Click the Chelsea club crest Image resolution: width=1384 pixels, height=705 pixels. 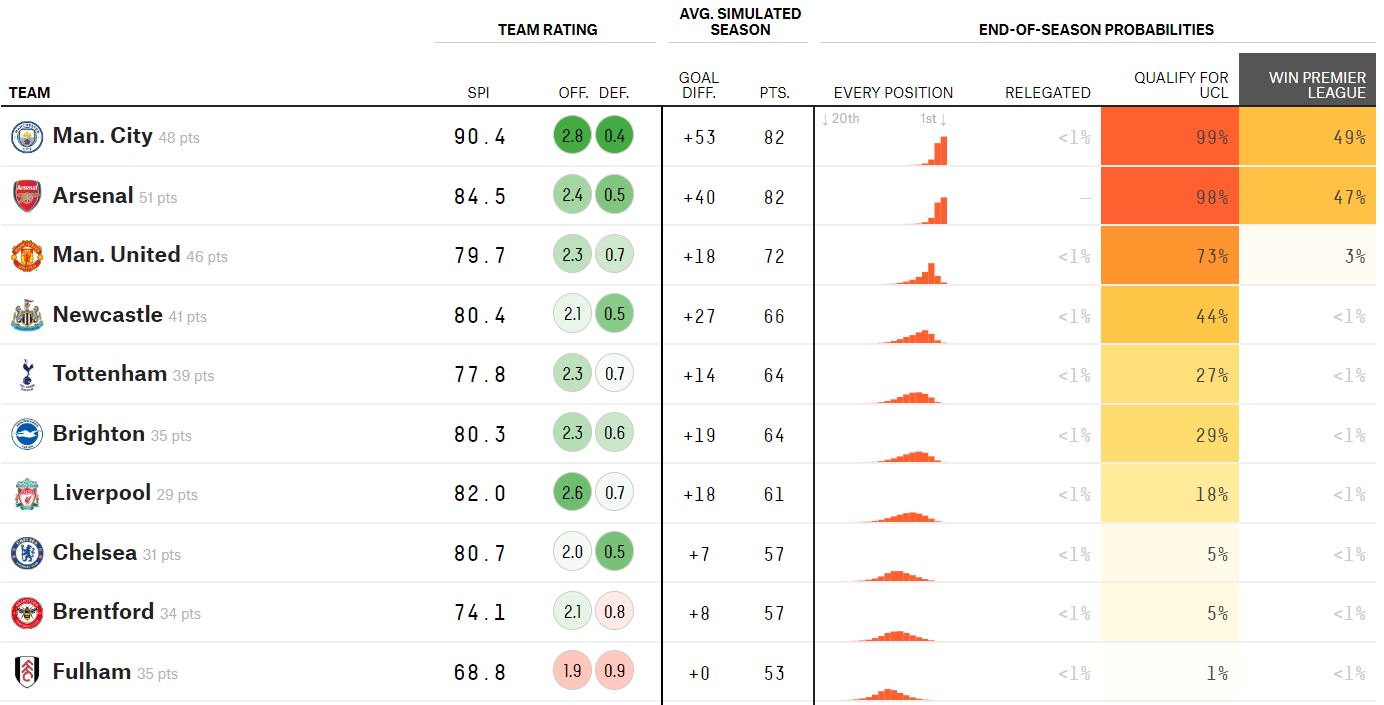[x=27, y=553]
